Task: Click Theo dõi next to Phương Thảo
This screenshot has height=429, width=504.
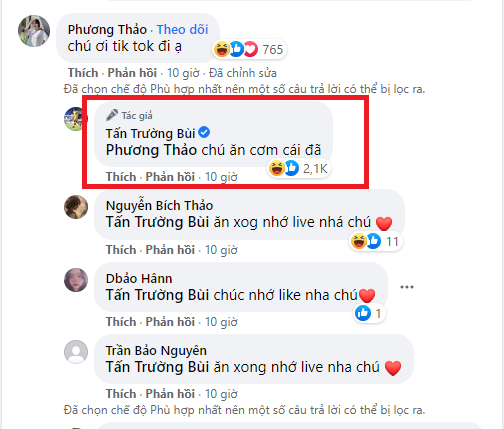Action: coord(182,29)
